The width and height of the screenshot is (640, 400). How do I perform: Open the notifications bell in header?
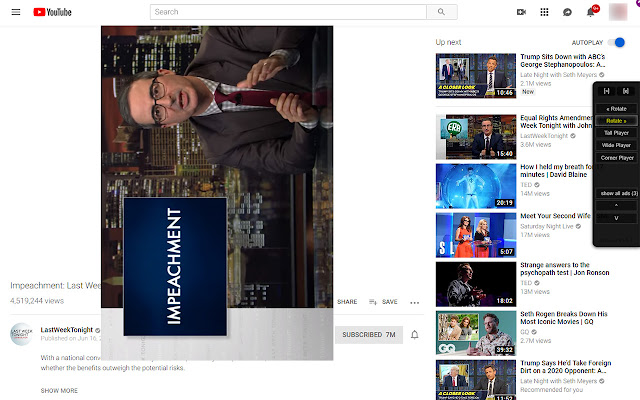tap(590, 12)
